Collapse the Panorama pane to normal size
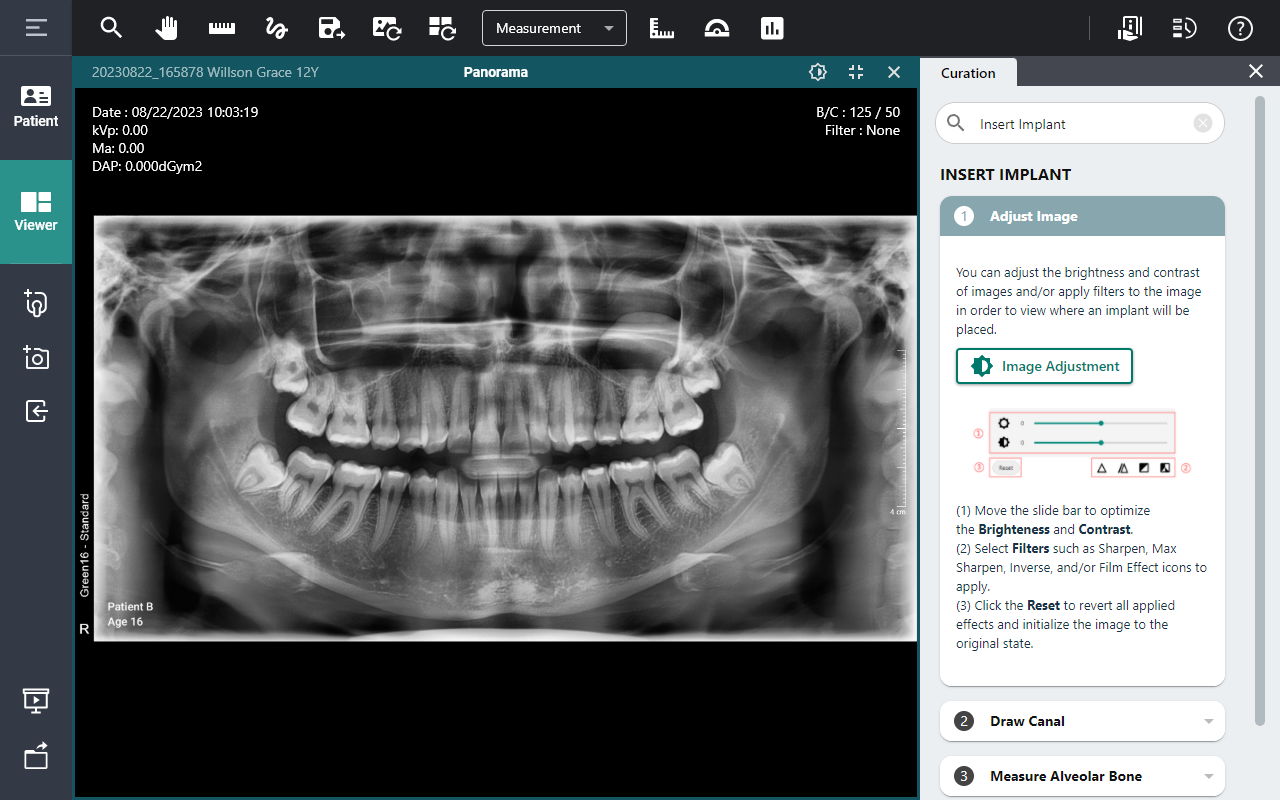 tap(856, 72)
